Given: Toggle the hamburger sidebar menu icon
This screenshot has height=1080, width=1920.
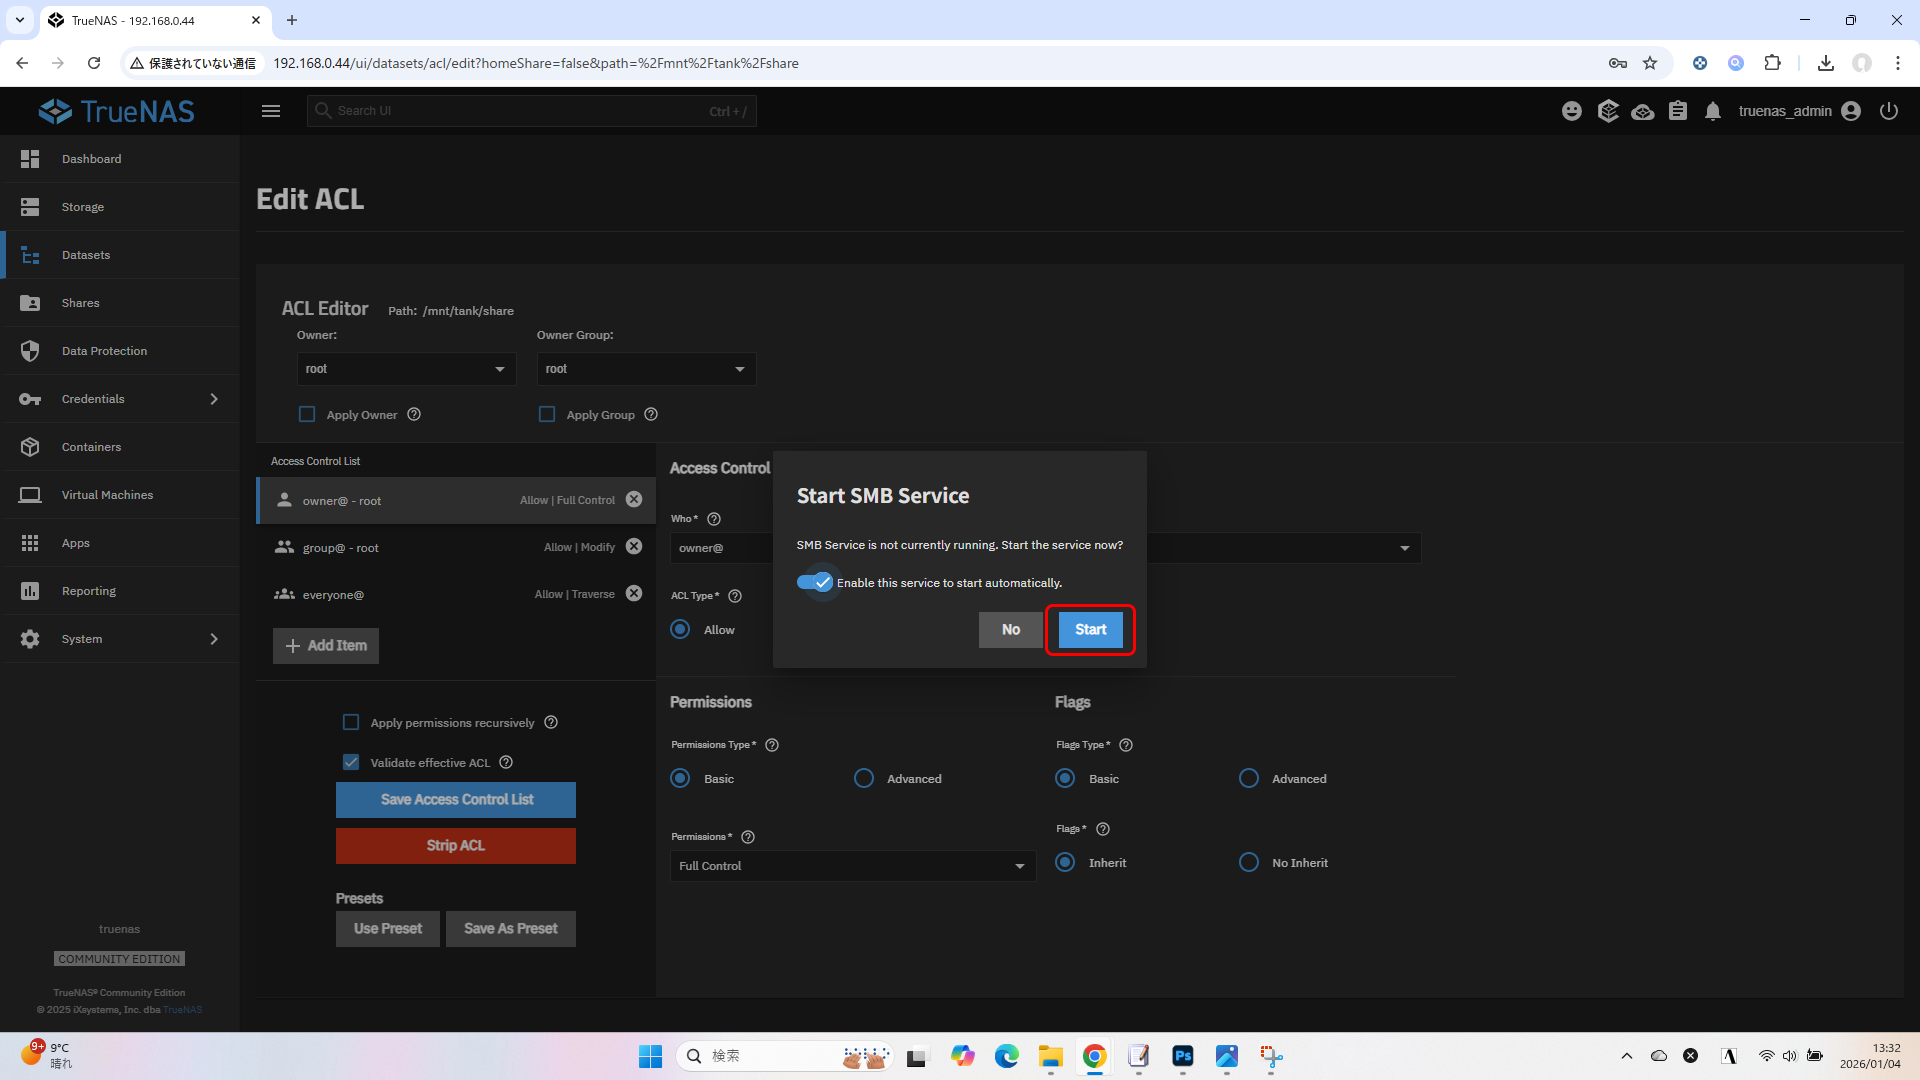Looking at the screenshot, I should pyautogui.click(x=271, y=111).
